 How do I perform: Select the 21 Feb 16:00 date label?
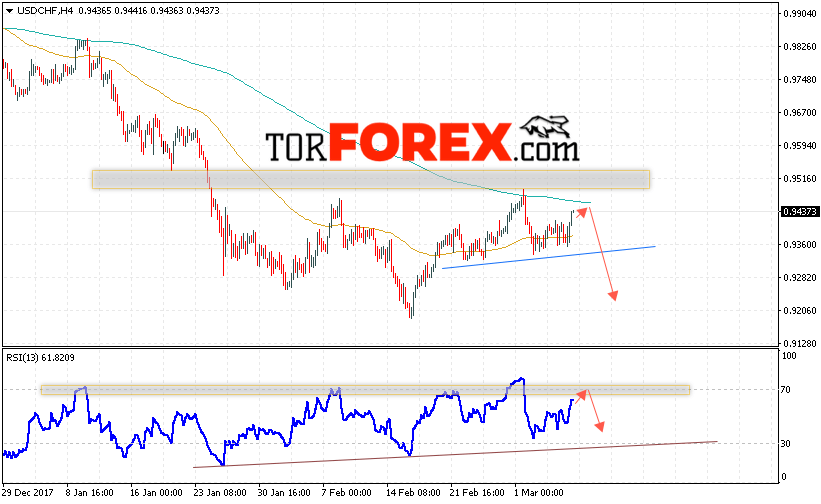(477, 493)
